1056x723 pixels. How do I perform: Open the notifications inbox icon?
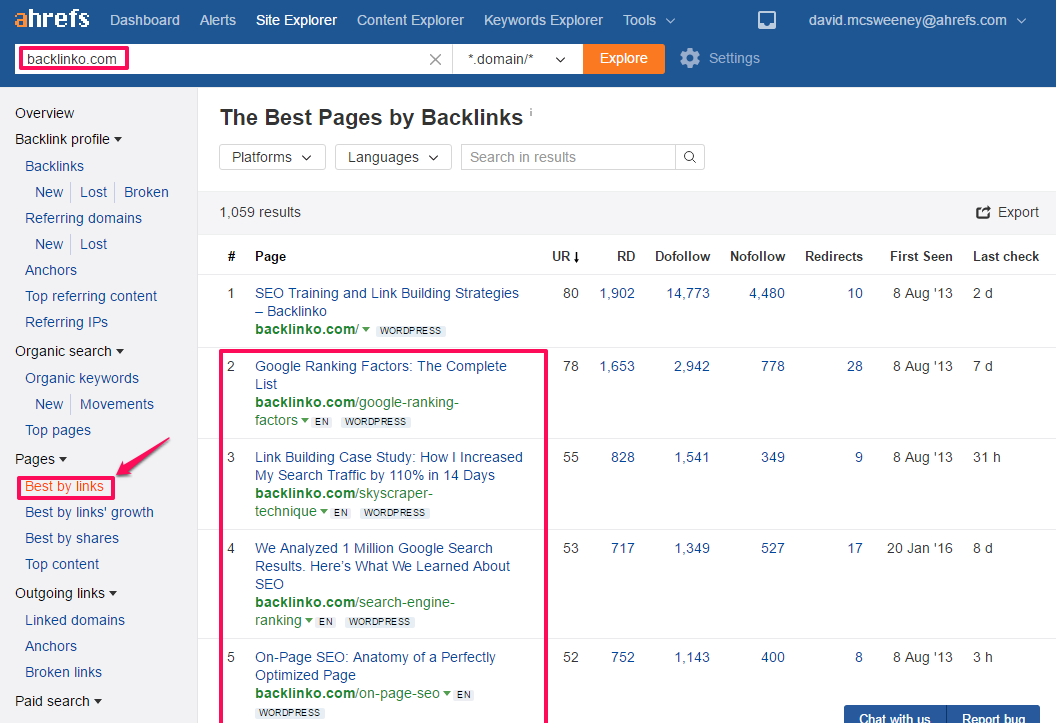click(x=766, y=20)
